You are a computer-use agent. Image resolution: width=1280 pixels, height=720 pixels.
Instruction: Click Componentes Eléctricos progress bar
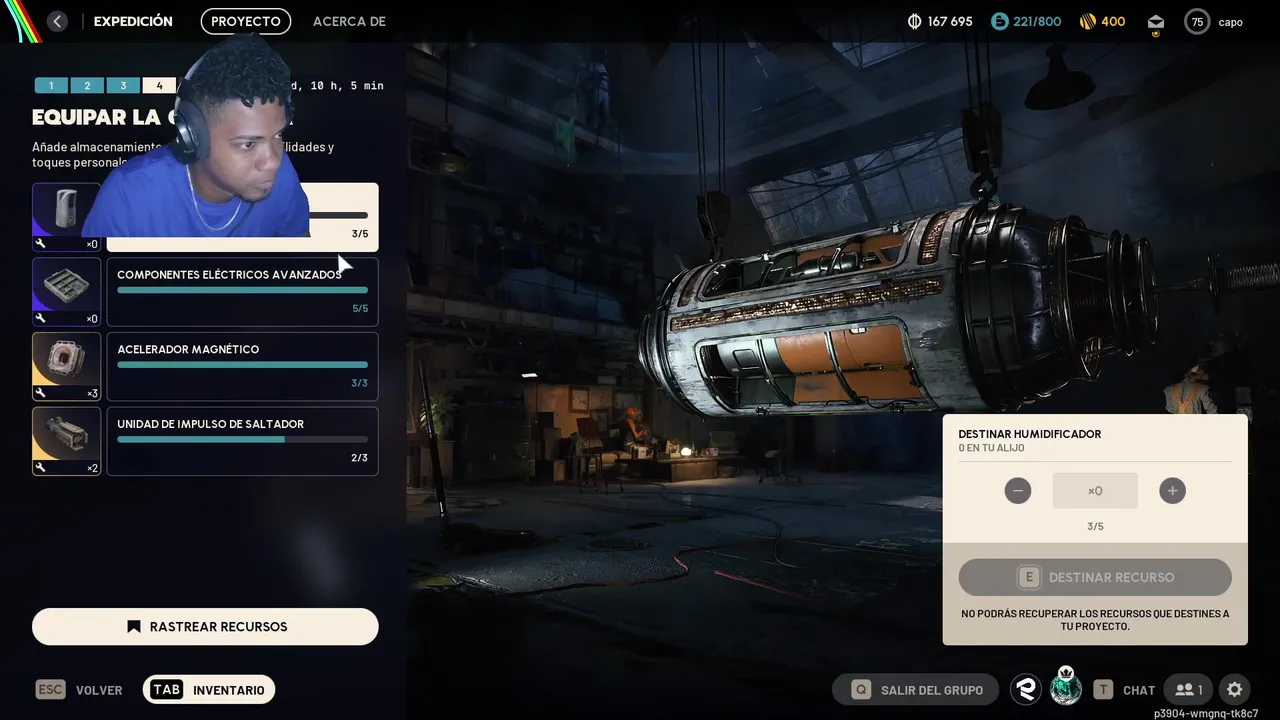pos(242,290)
